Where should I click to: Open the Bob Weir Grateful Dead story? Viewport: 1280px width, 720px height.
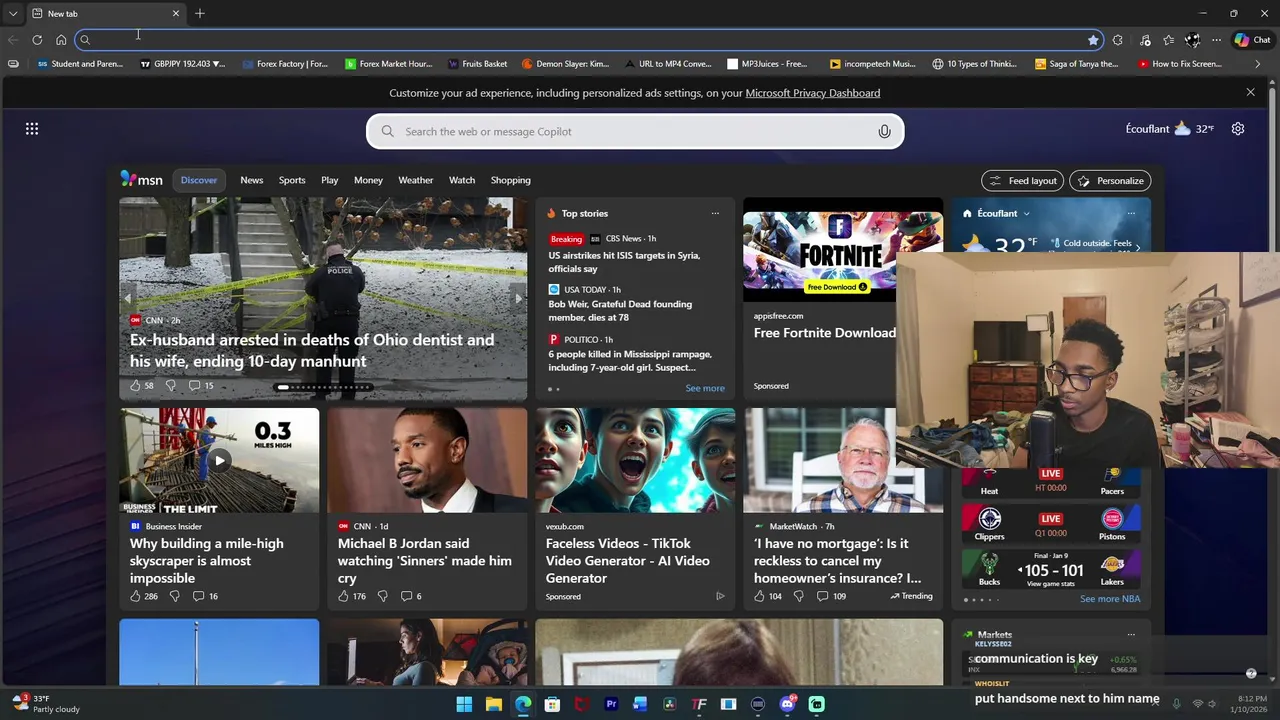[x=620, y=311]
